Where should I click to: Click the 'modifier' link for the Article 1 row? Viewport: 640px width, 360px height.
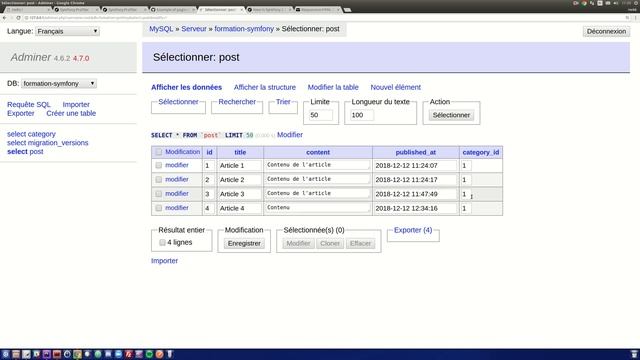[x=177, y=165]
